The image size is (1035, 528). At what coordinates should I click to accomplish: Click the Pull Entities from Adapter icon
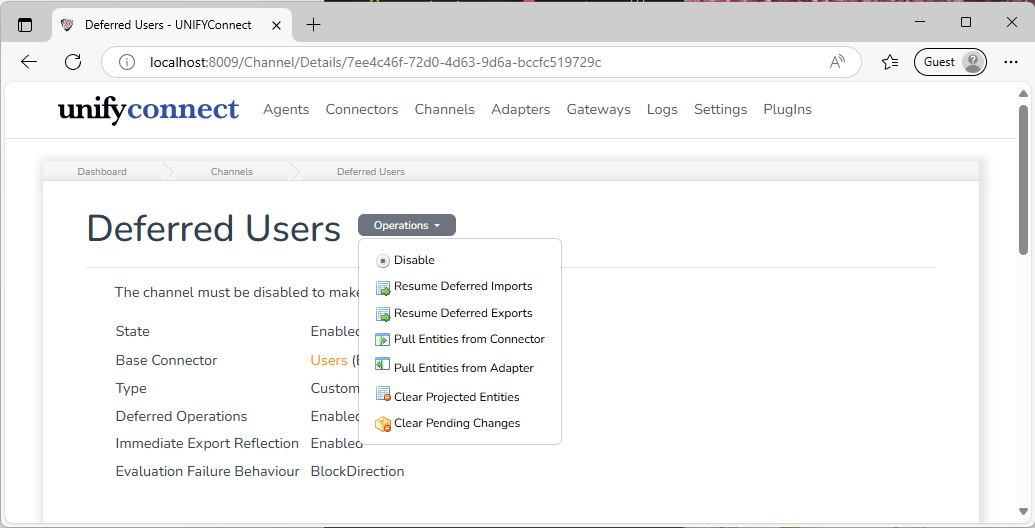click(x=382, y=364)
